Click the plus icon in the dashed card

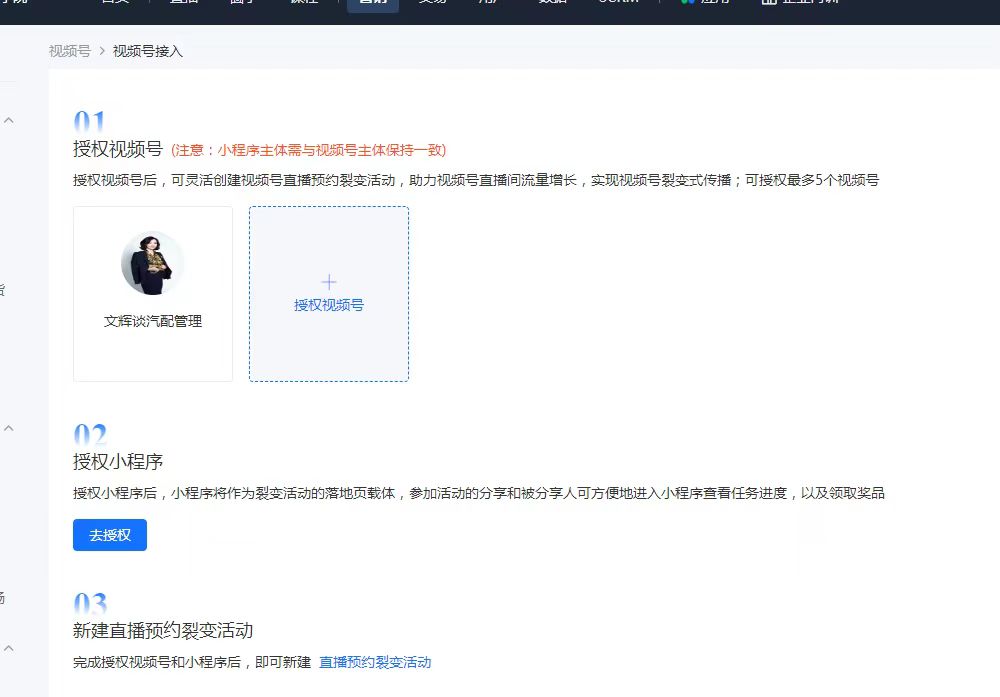click(328, 282)
